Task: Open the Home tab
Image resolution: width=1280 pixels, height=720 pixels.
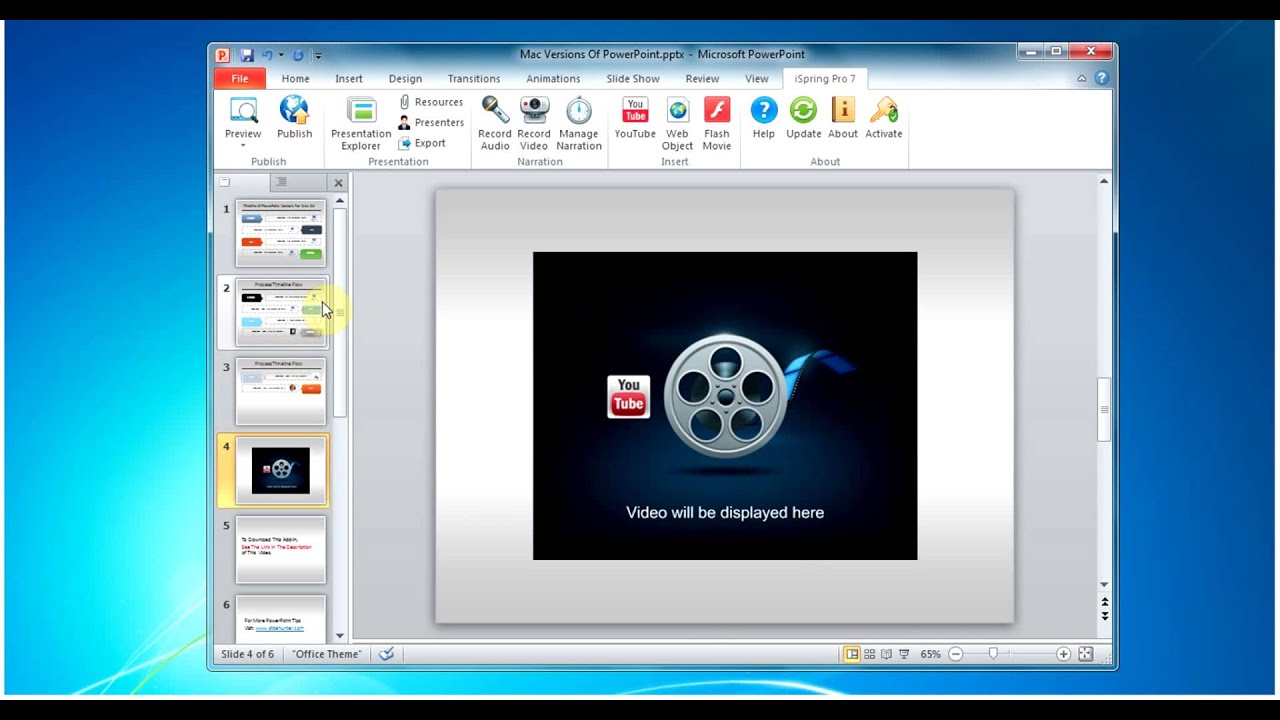Action: [x=295, y=78]
